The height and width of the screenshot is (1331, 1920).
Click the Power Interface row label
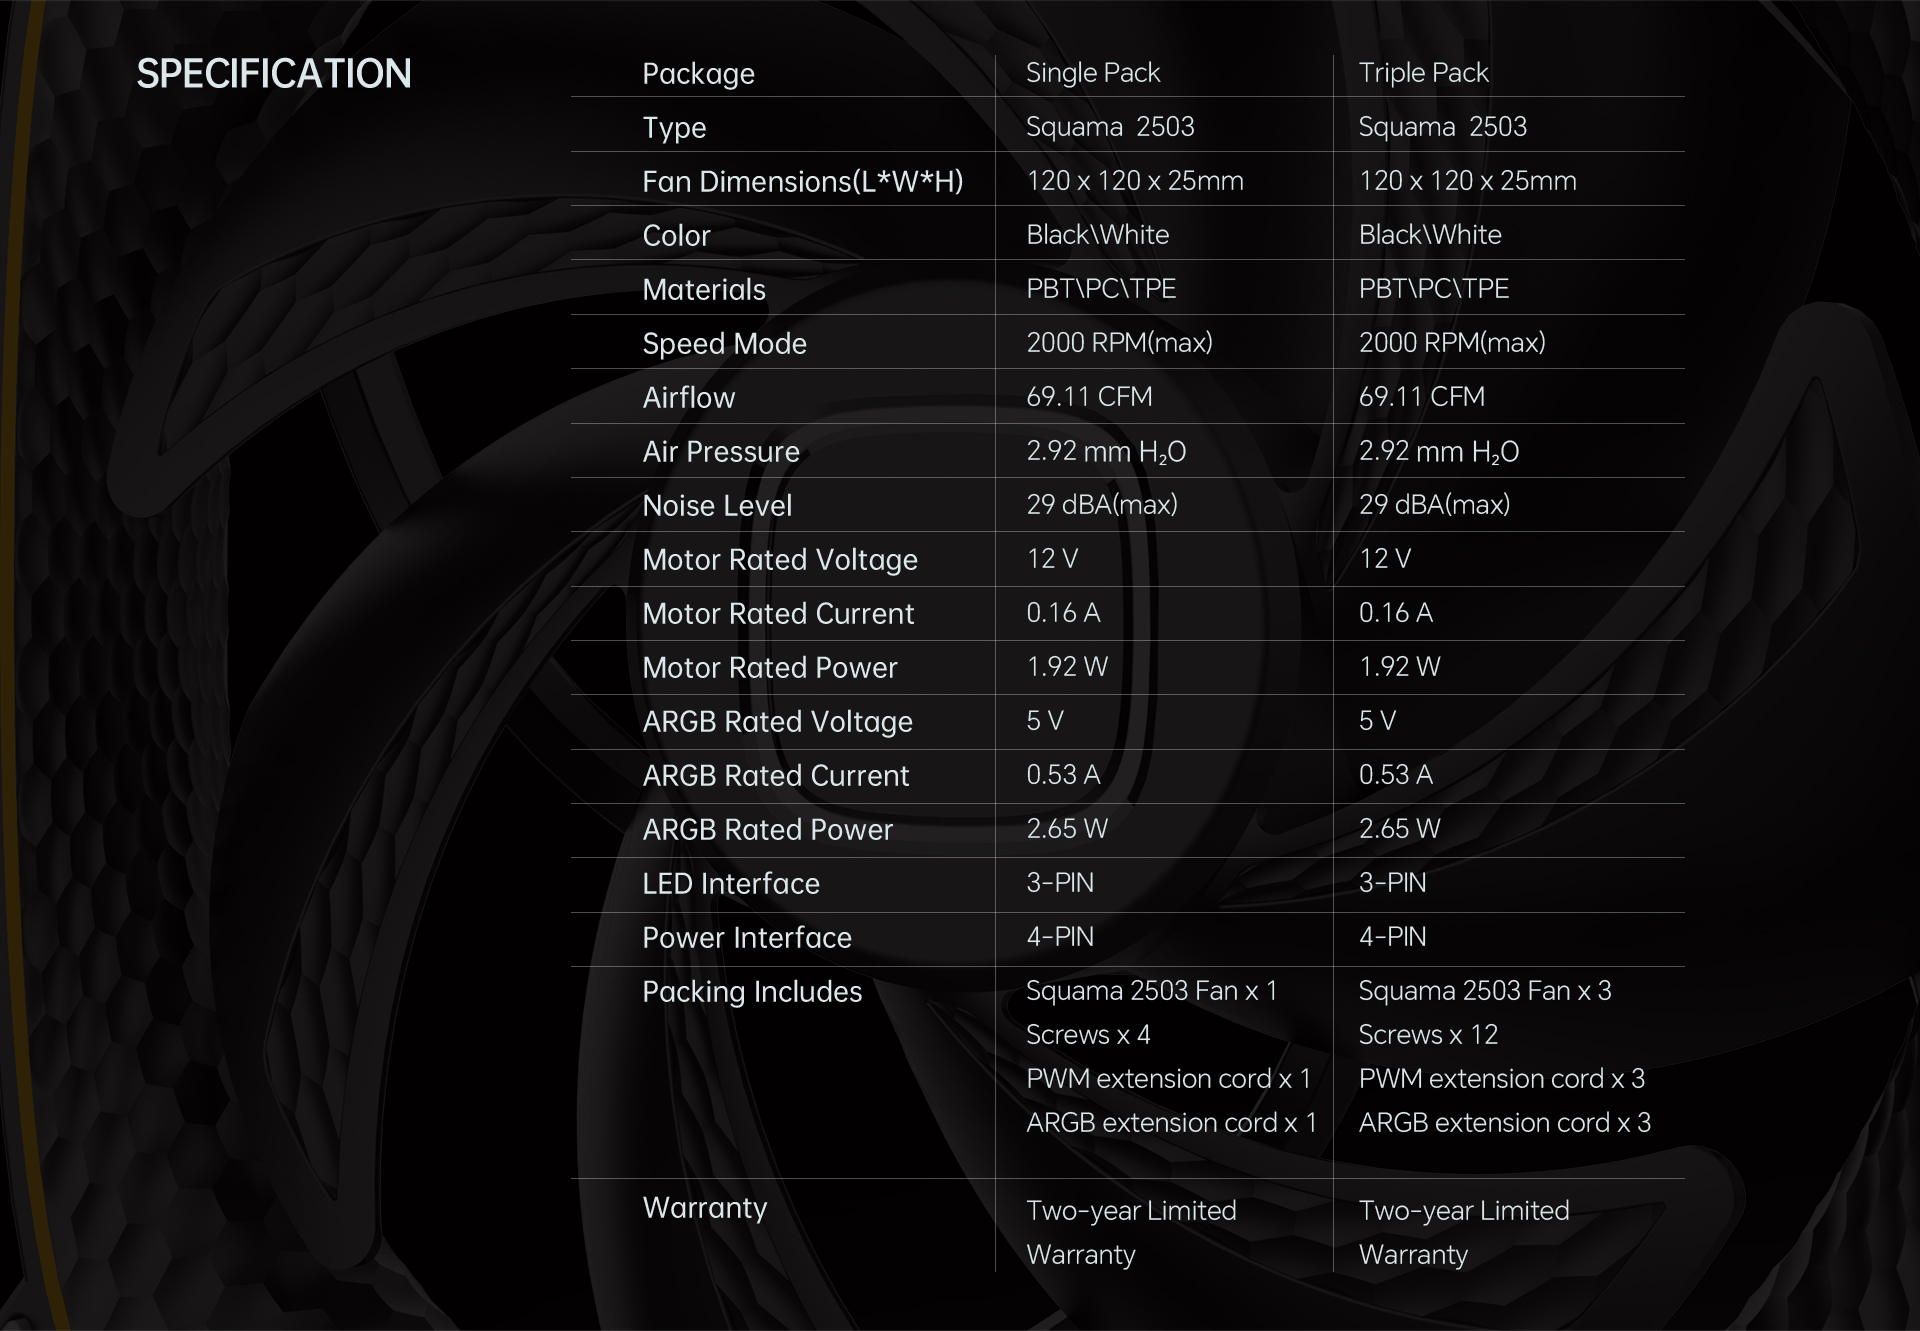tap(746, 938)
